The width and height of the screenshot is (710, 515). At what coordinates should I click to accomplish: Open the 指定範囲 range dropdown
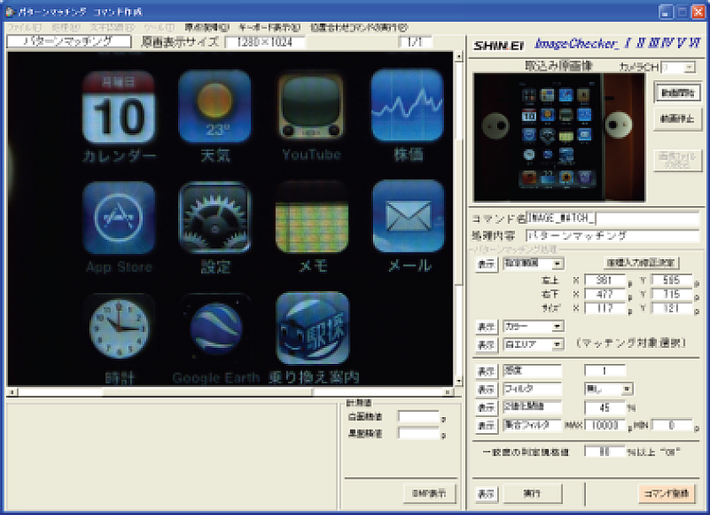(x=557, y=263)
